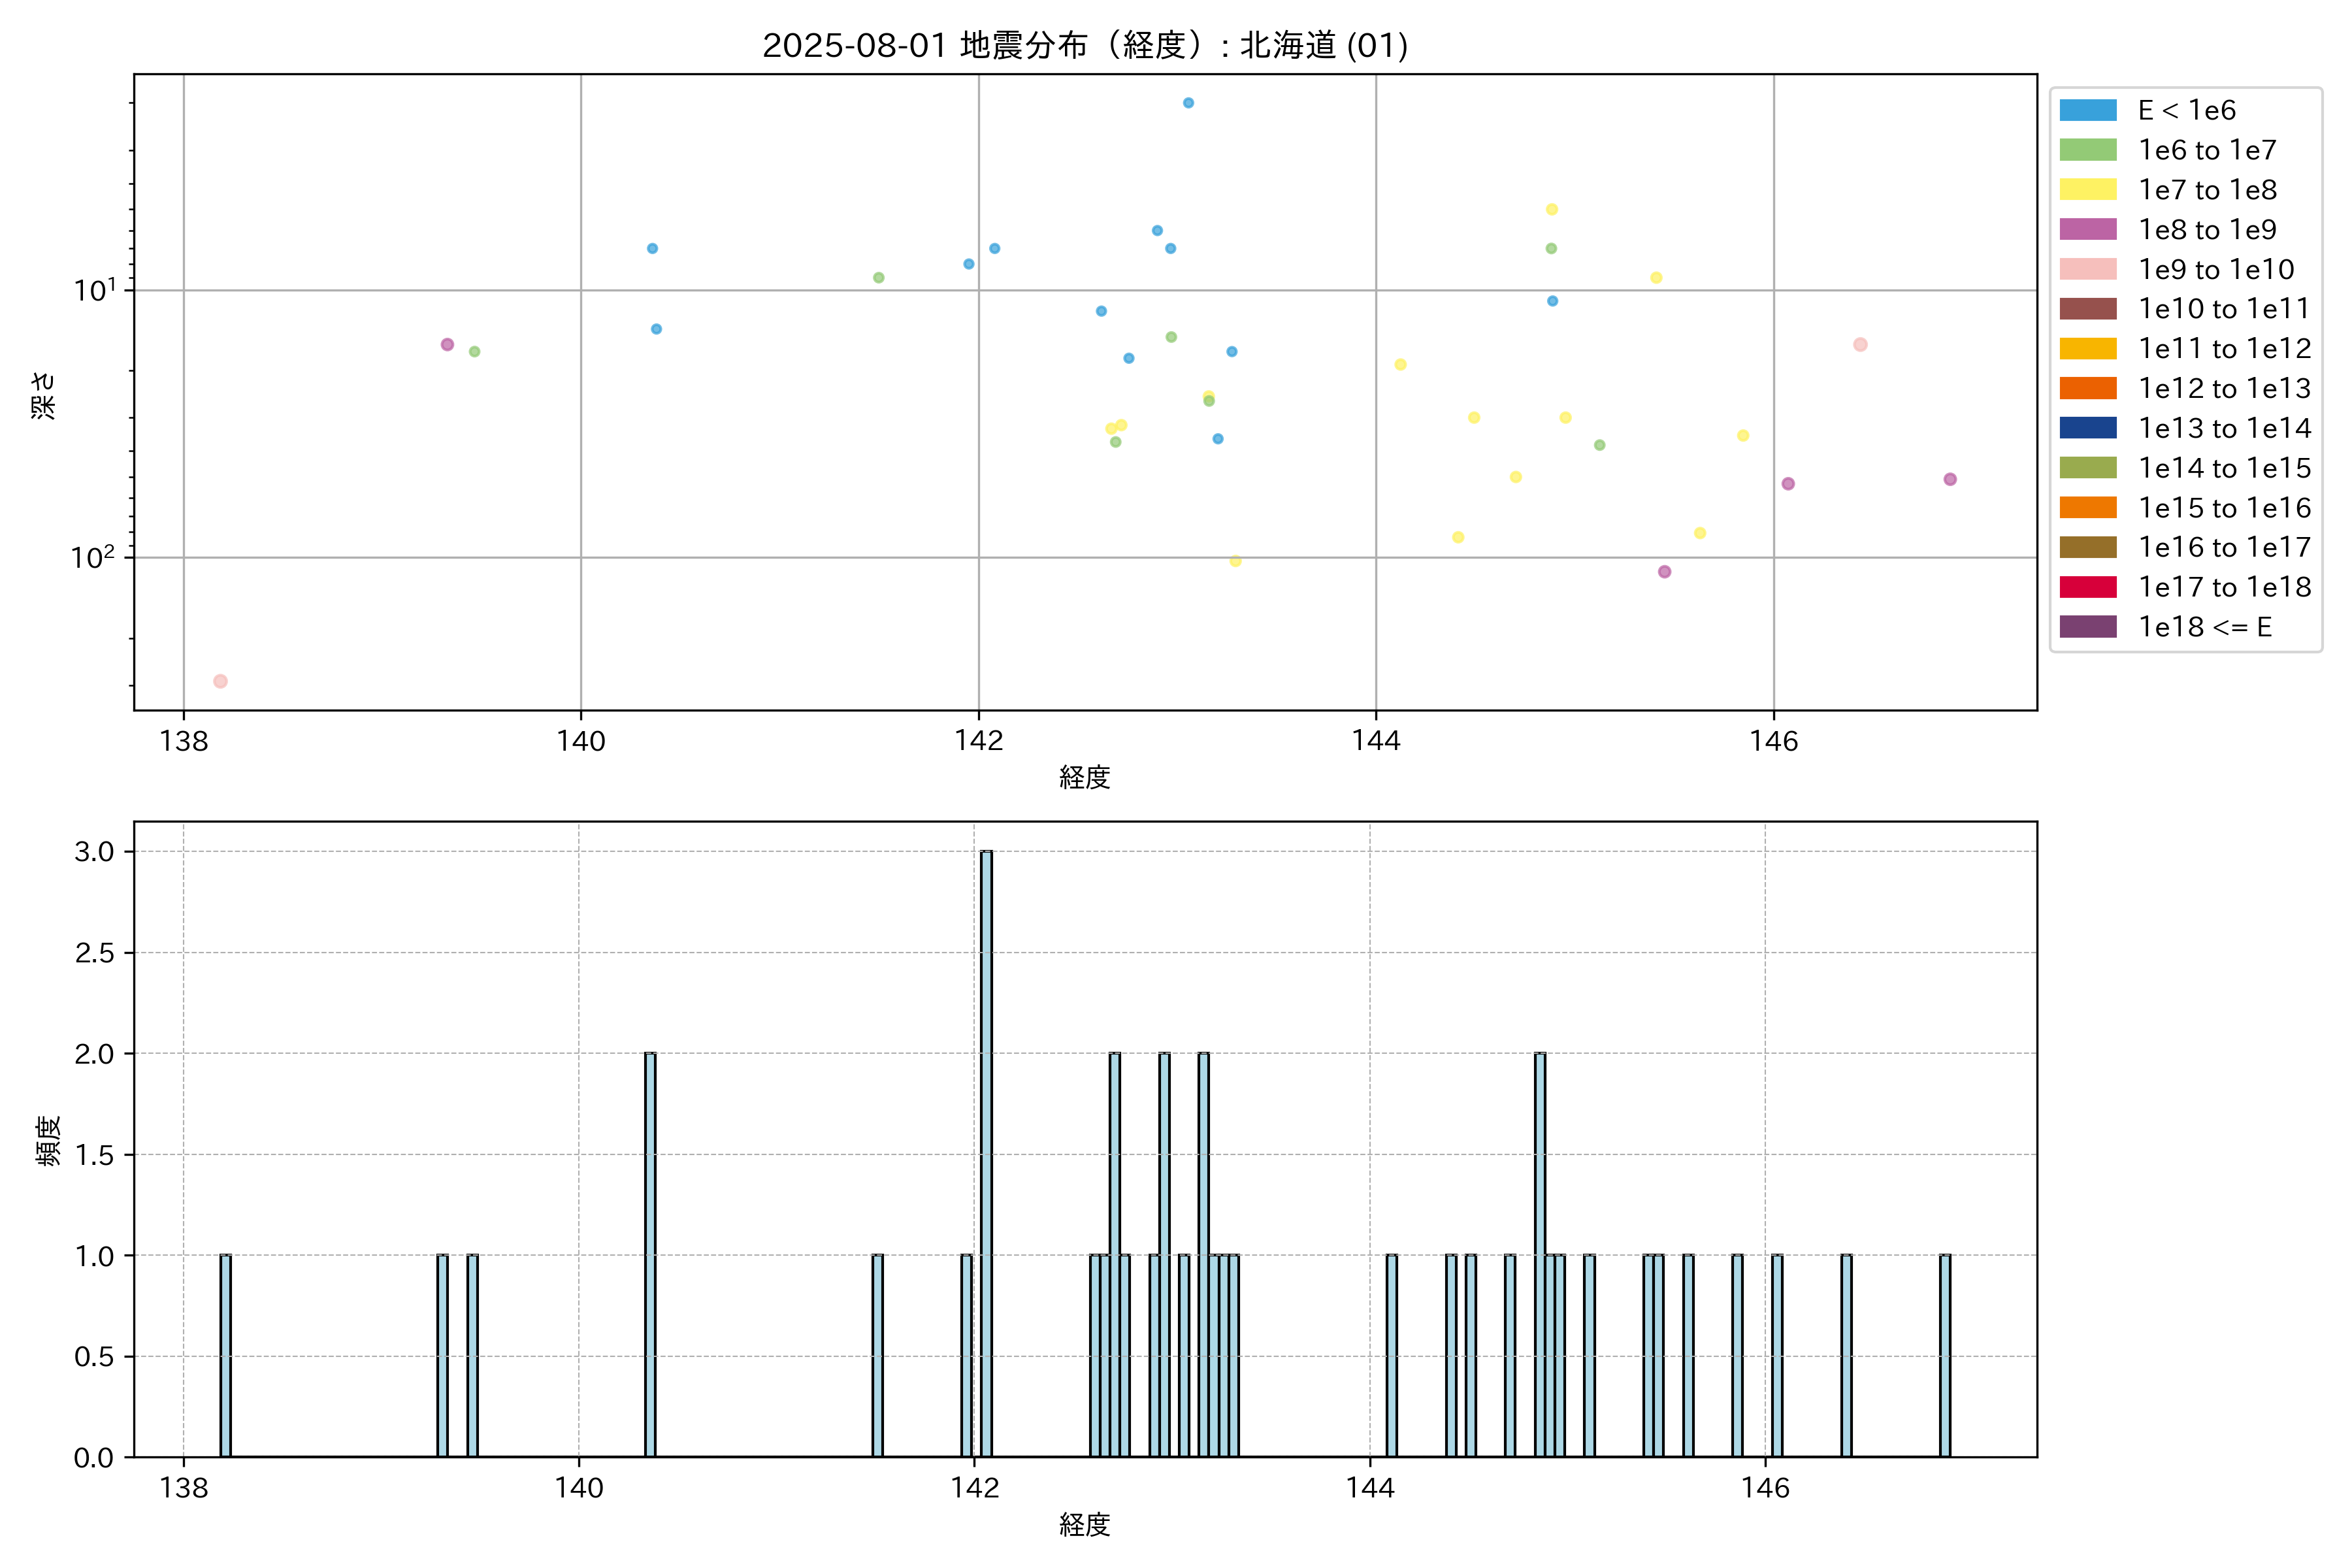Click the green '1e6 to 1e7' legend swatch
The height and width of the screenshot is (1568, 2352).
pyautogui.click(x=2087, y=150)
